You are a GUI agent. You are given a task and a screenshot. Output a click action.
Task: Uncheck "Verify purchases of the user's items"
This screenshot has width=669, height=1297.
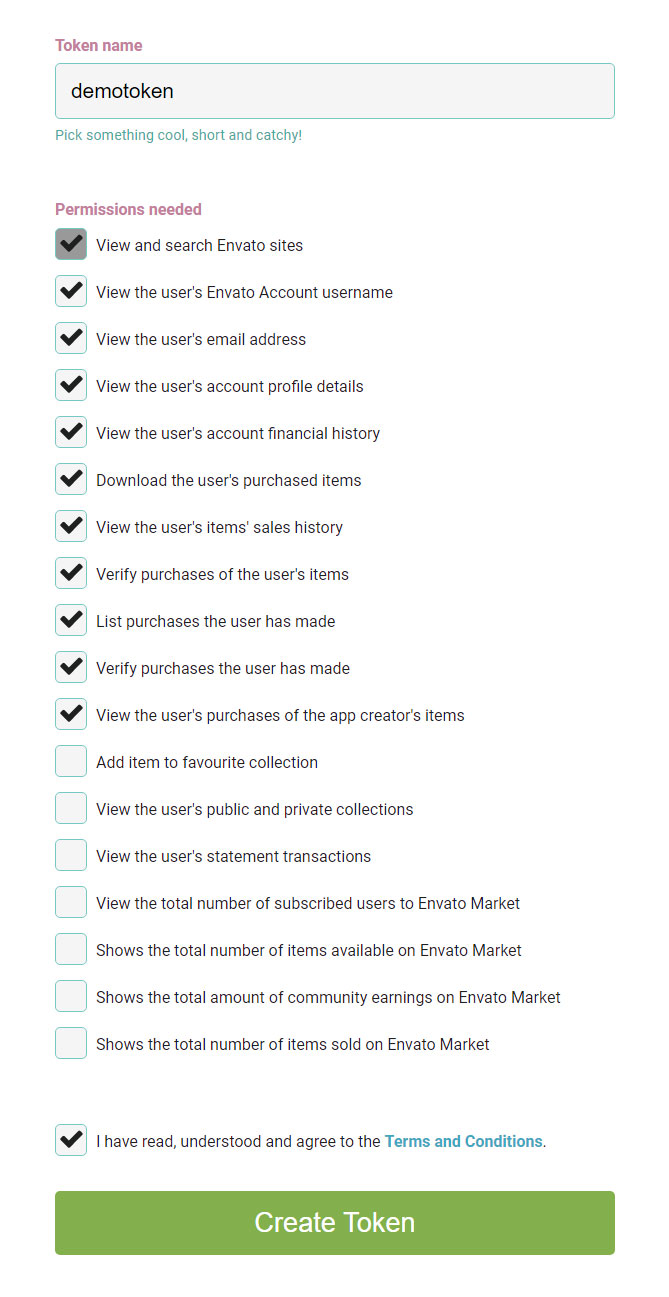(x=71, y=573)
